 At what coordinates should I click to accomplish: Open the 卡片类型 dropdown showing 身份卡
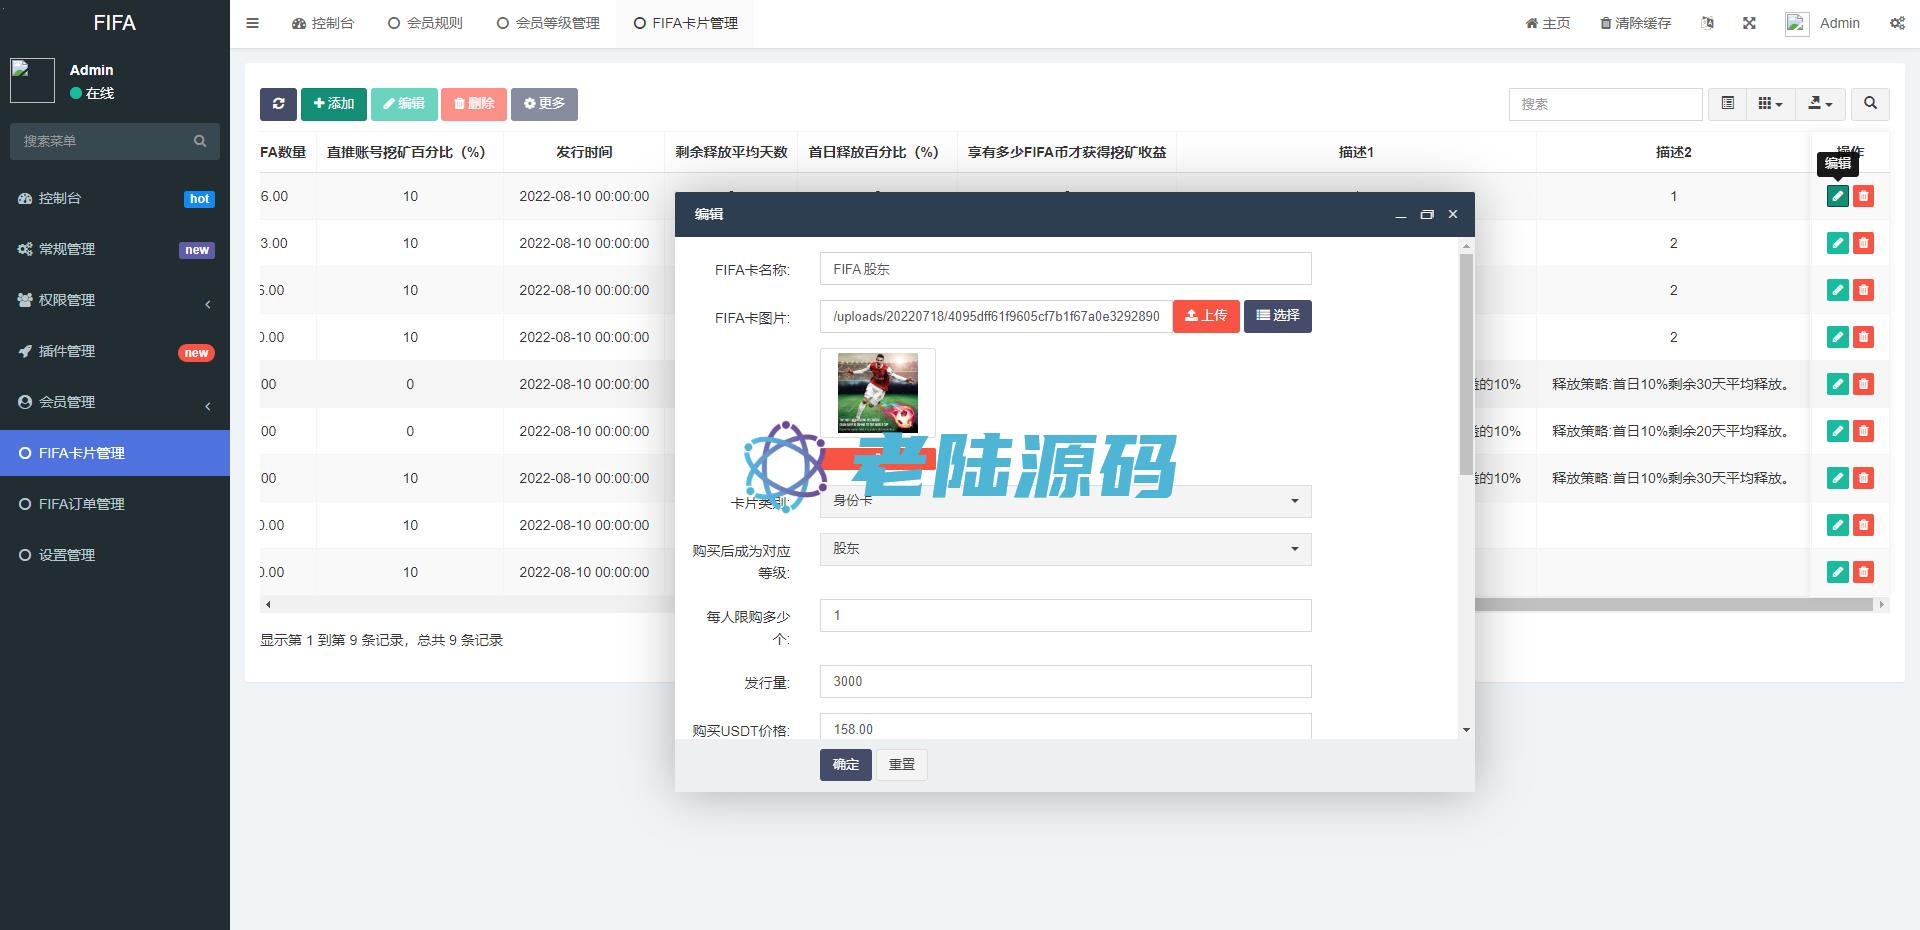1065,501
